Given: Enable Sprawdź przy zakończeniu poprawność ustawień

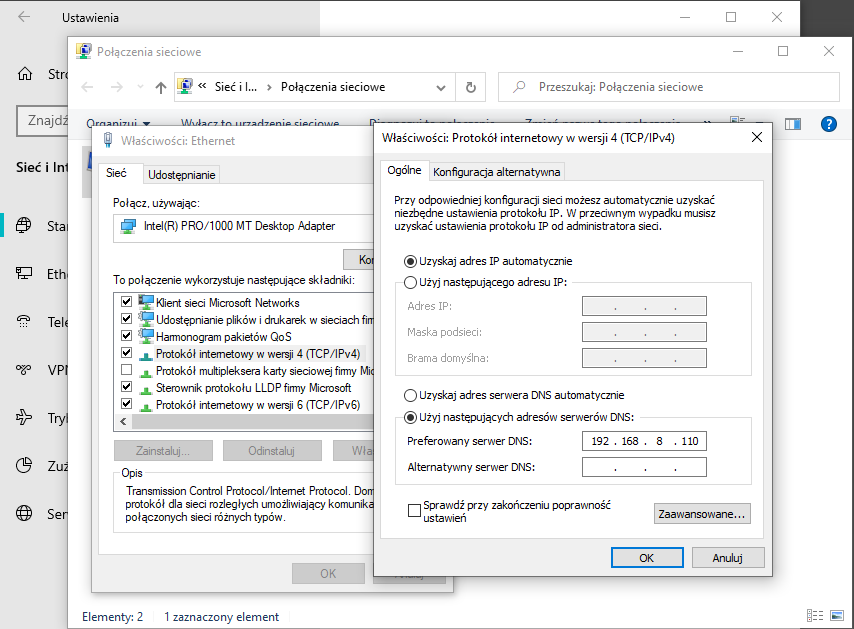Looking at the screenshot, I should pyautogui.click(x=414, y=511).
